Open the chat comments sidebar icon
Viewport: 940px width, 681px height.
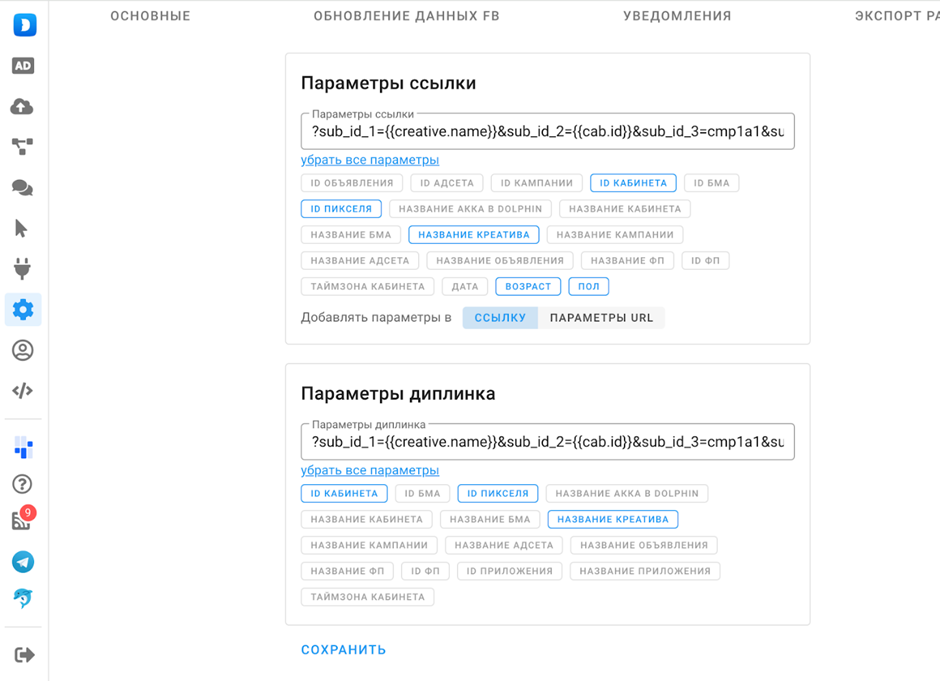23,188
